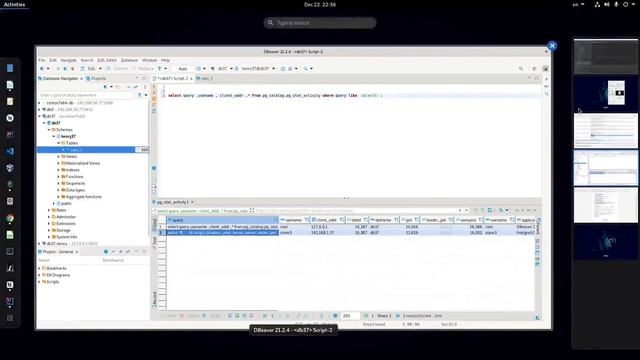Click the Rollback toolbar button
The image size is (640, 360).
coord(142,69)
